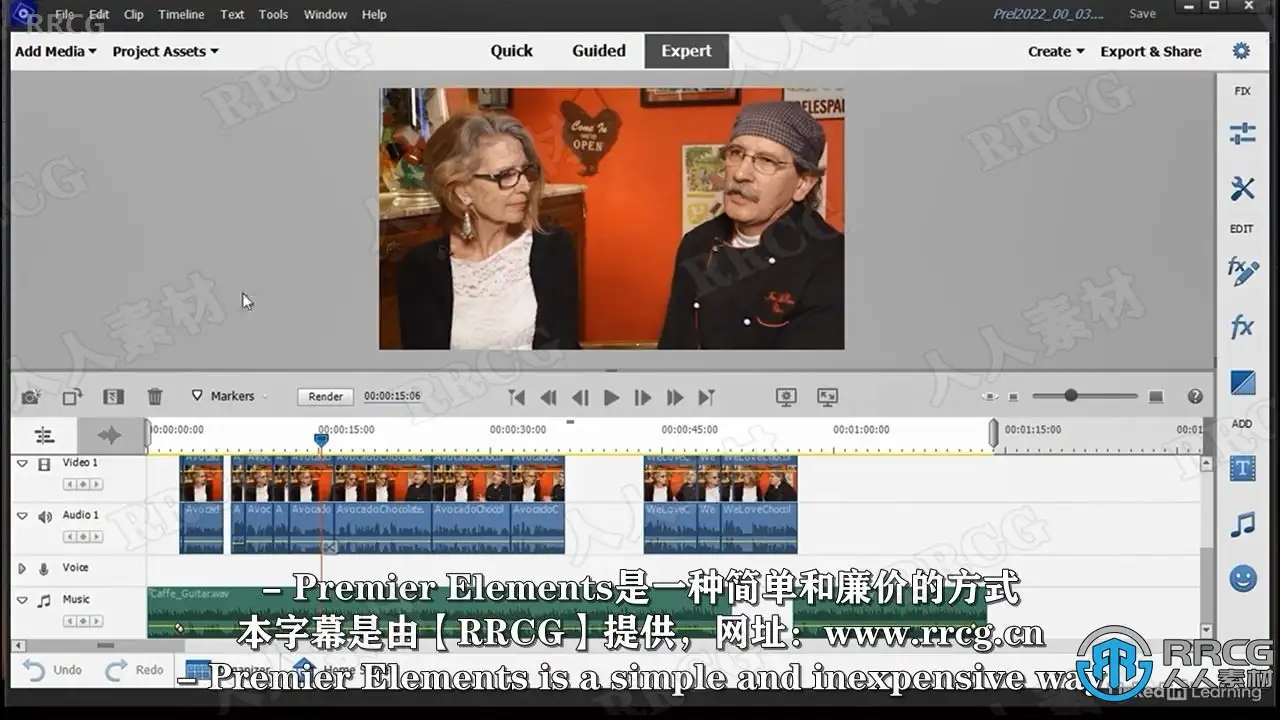The width and height of the screenshot is (1280, 720).
Task: Open the File menu
Action: 64,14
